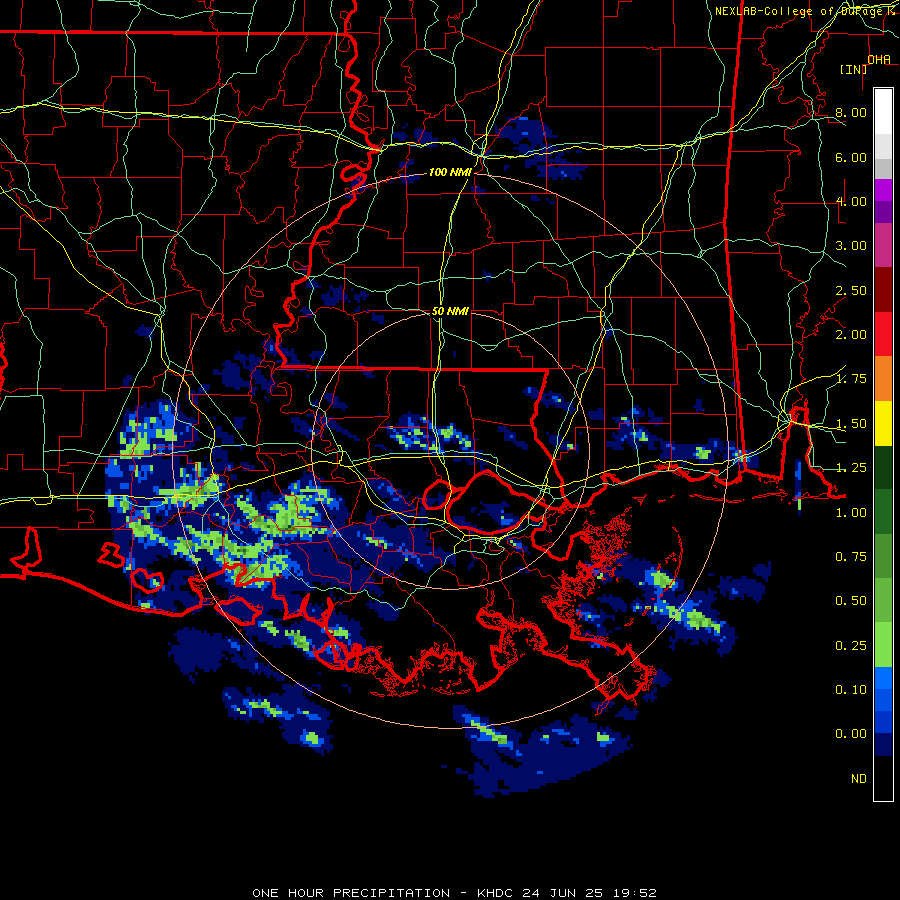Click the 0.75 legend value

(851, 557)
